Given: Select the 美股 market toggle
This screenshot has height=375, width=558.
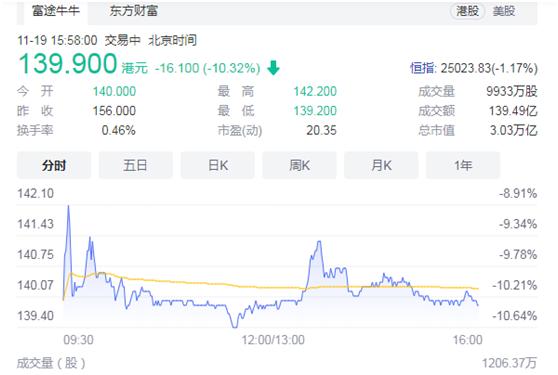Looking at the screenshot, I should (x=504, y=11).
